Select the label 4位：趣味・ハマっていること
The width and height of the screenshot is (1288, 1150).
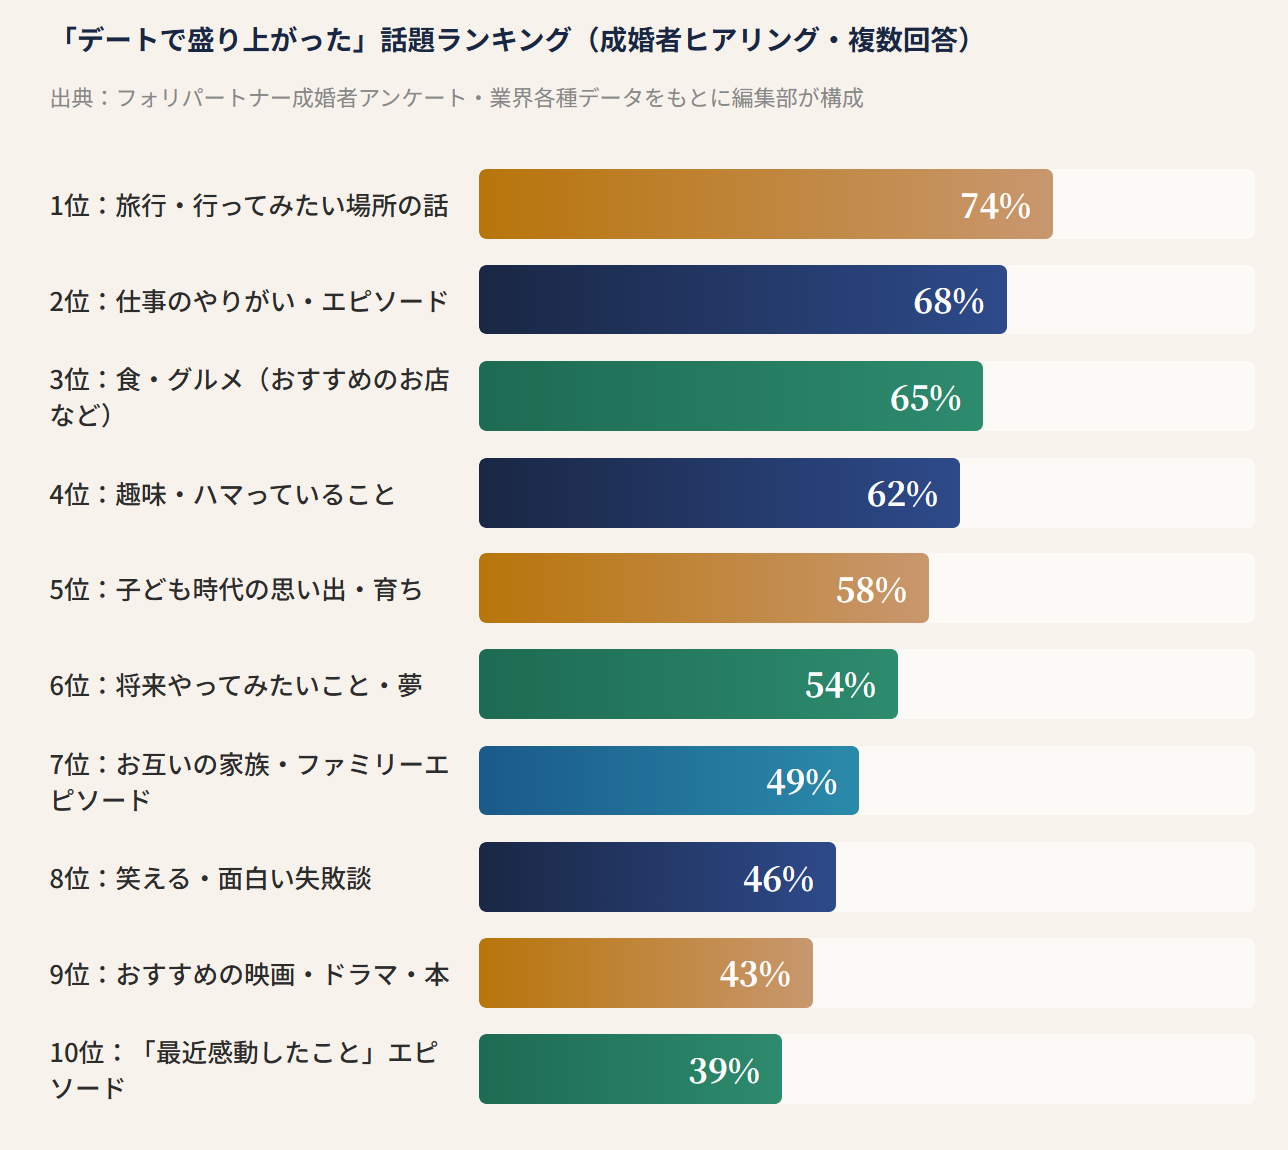pos(222,494)
